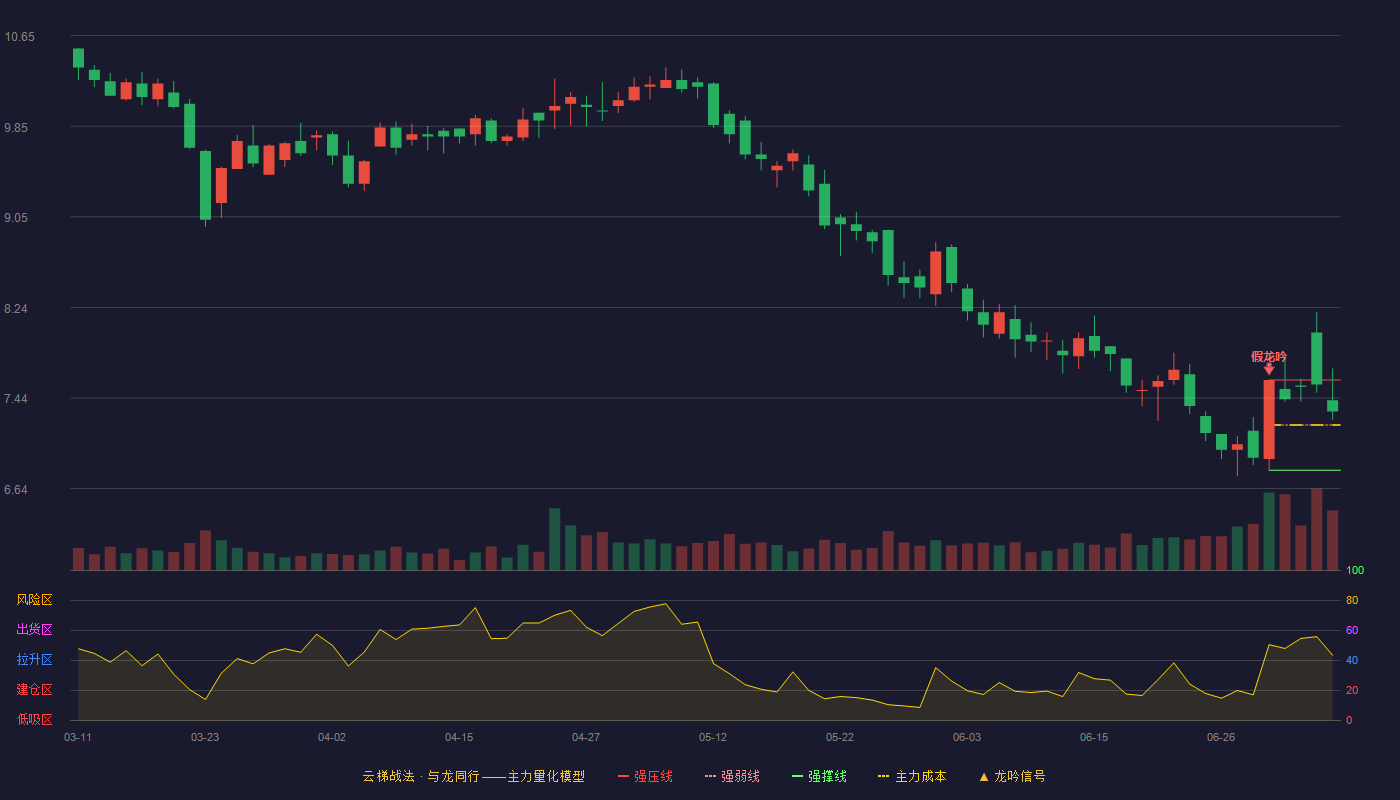Viewport: 1400px width, 800px height.
Task: Click the 出货区 zone label
Action: coord(34,630)
